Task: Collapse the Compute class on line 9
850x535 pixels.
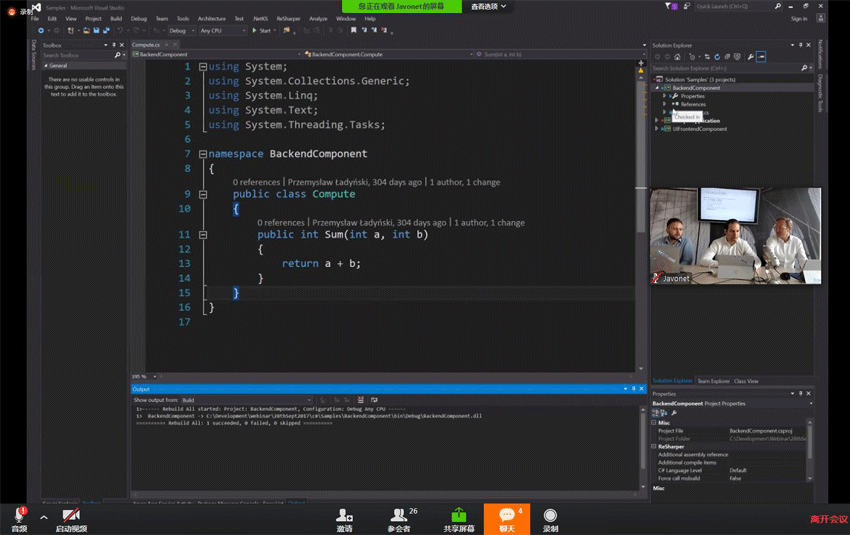Action: (203, 194)
